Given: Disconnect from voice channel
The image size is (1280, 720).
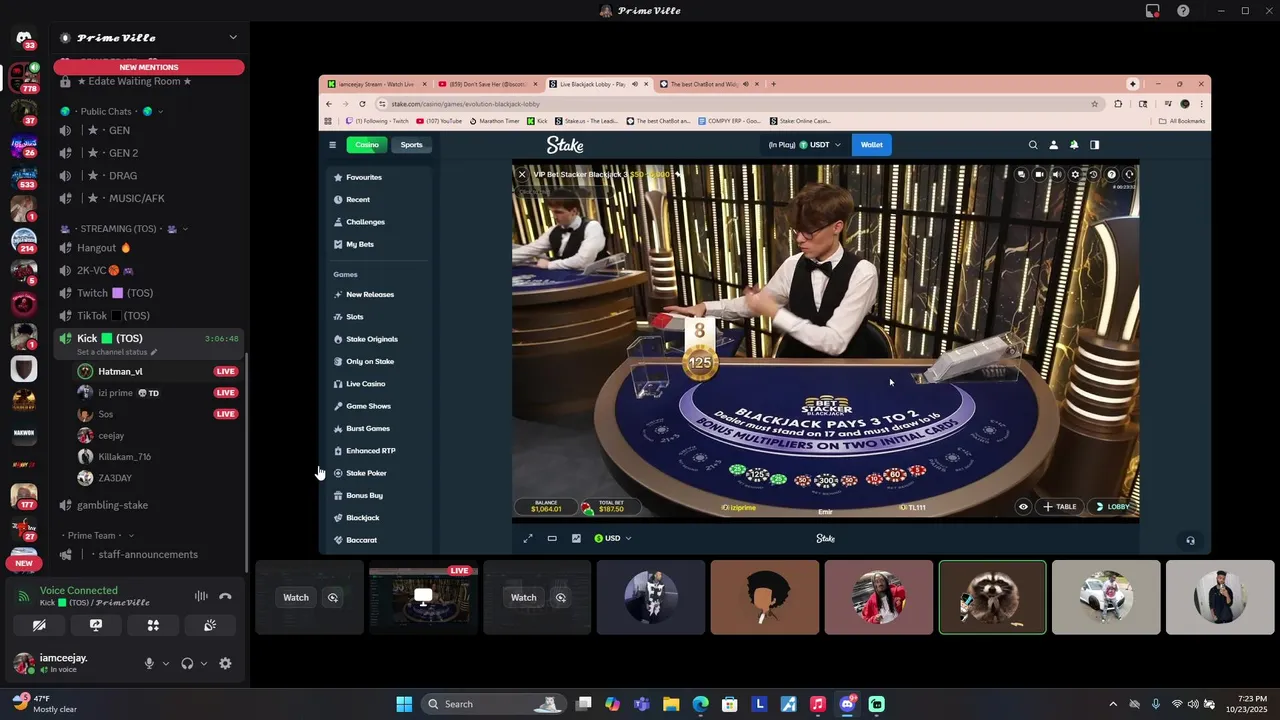Looking at the screenshot, I should coord(225,596).
